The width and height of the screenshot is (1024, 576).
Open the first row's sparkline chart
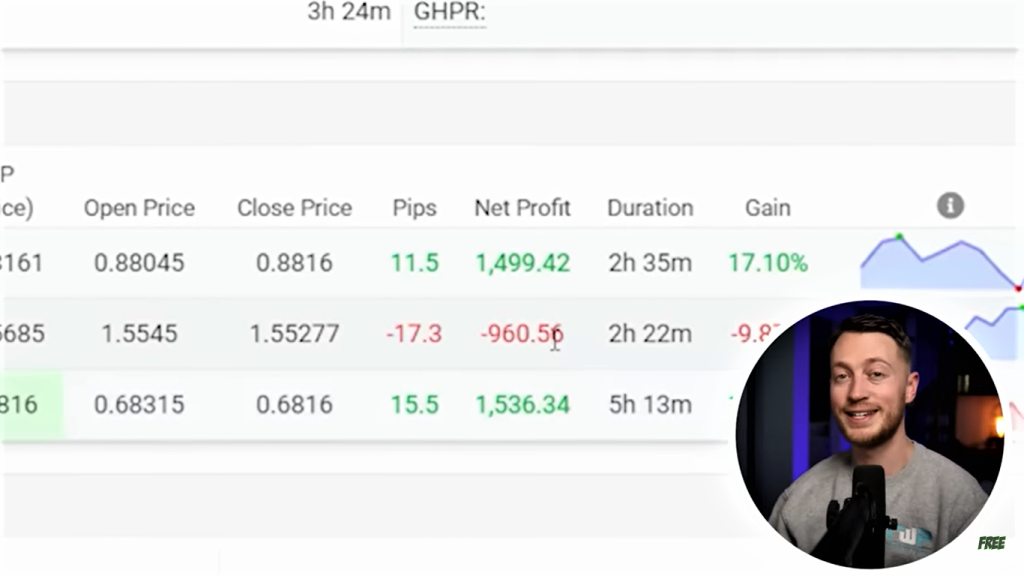tap(938, 262)
